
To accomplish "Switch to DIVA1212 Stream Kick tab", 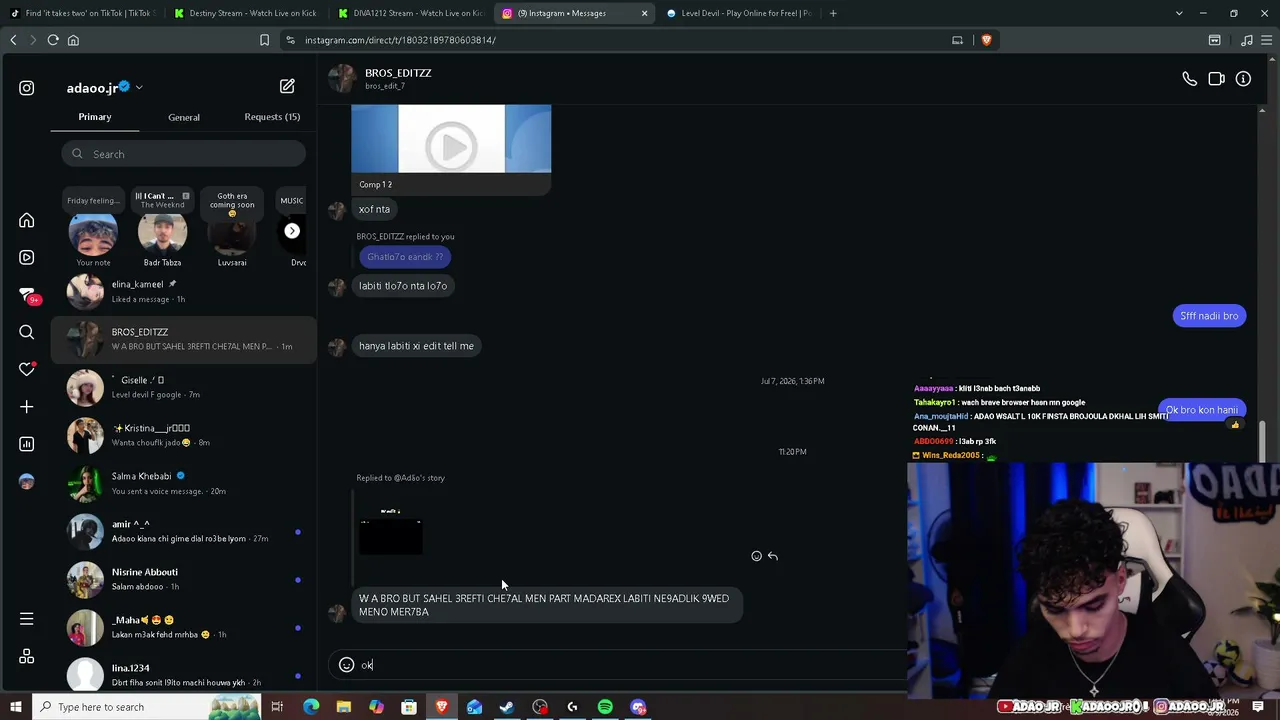I will (410, 13).
